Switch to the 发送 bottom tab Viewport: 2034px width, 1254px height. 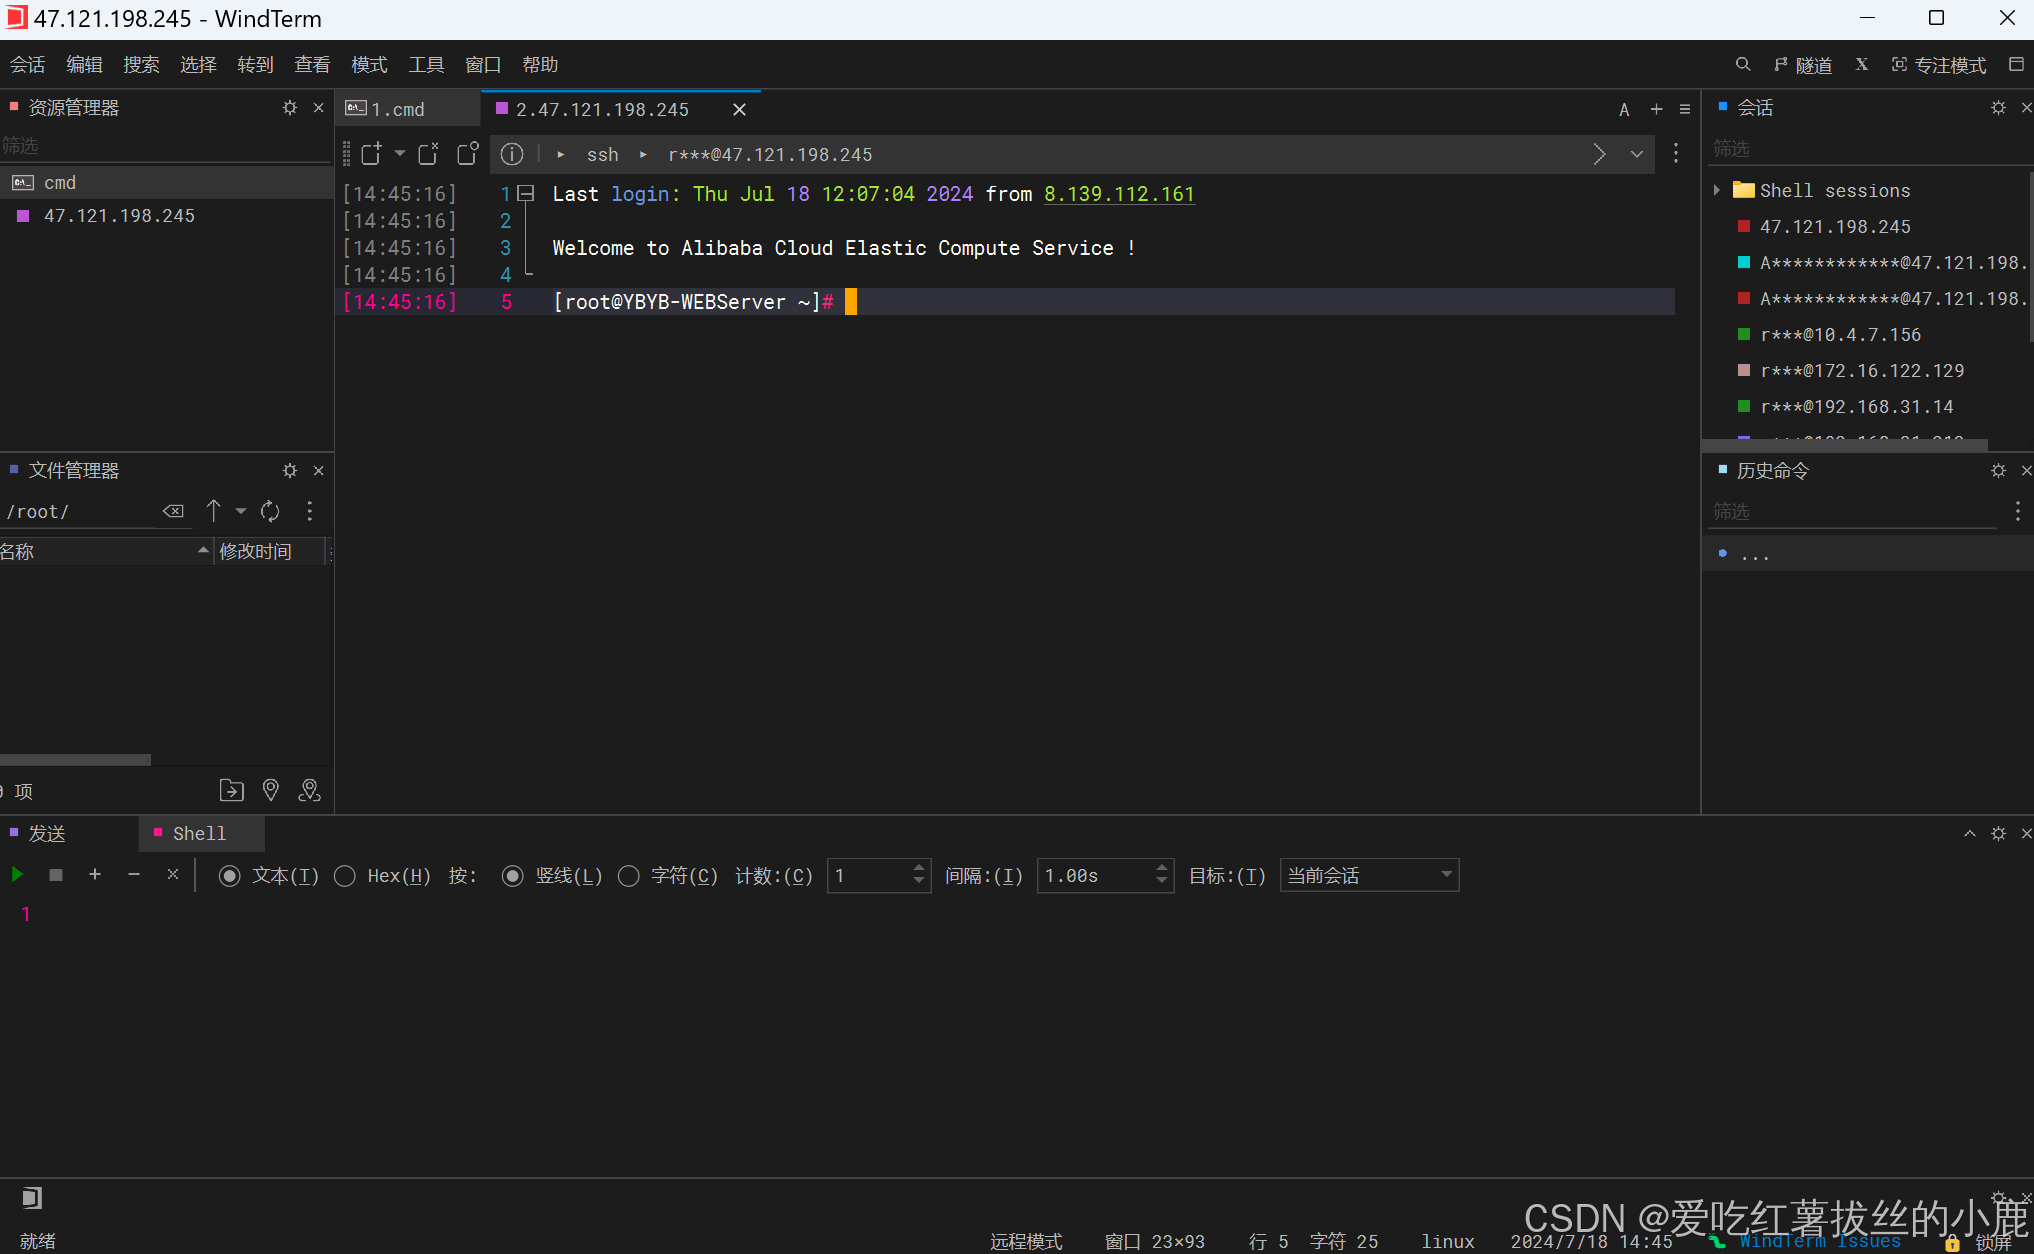(47, 833)
